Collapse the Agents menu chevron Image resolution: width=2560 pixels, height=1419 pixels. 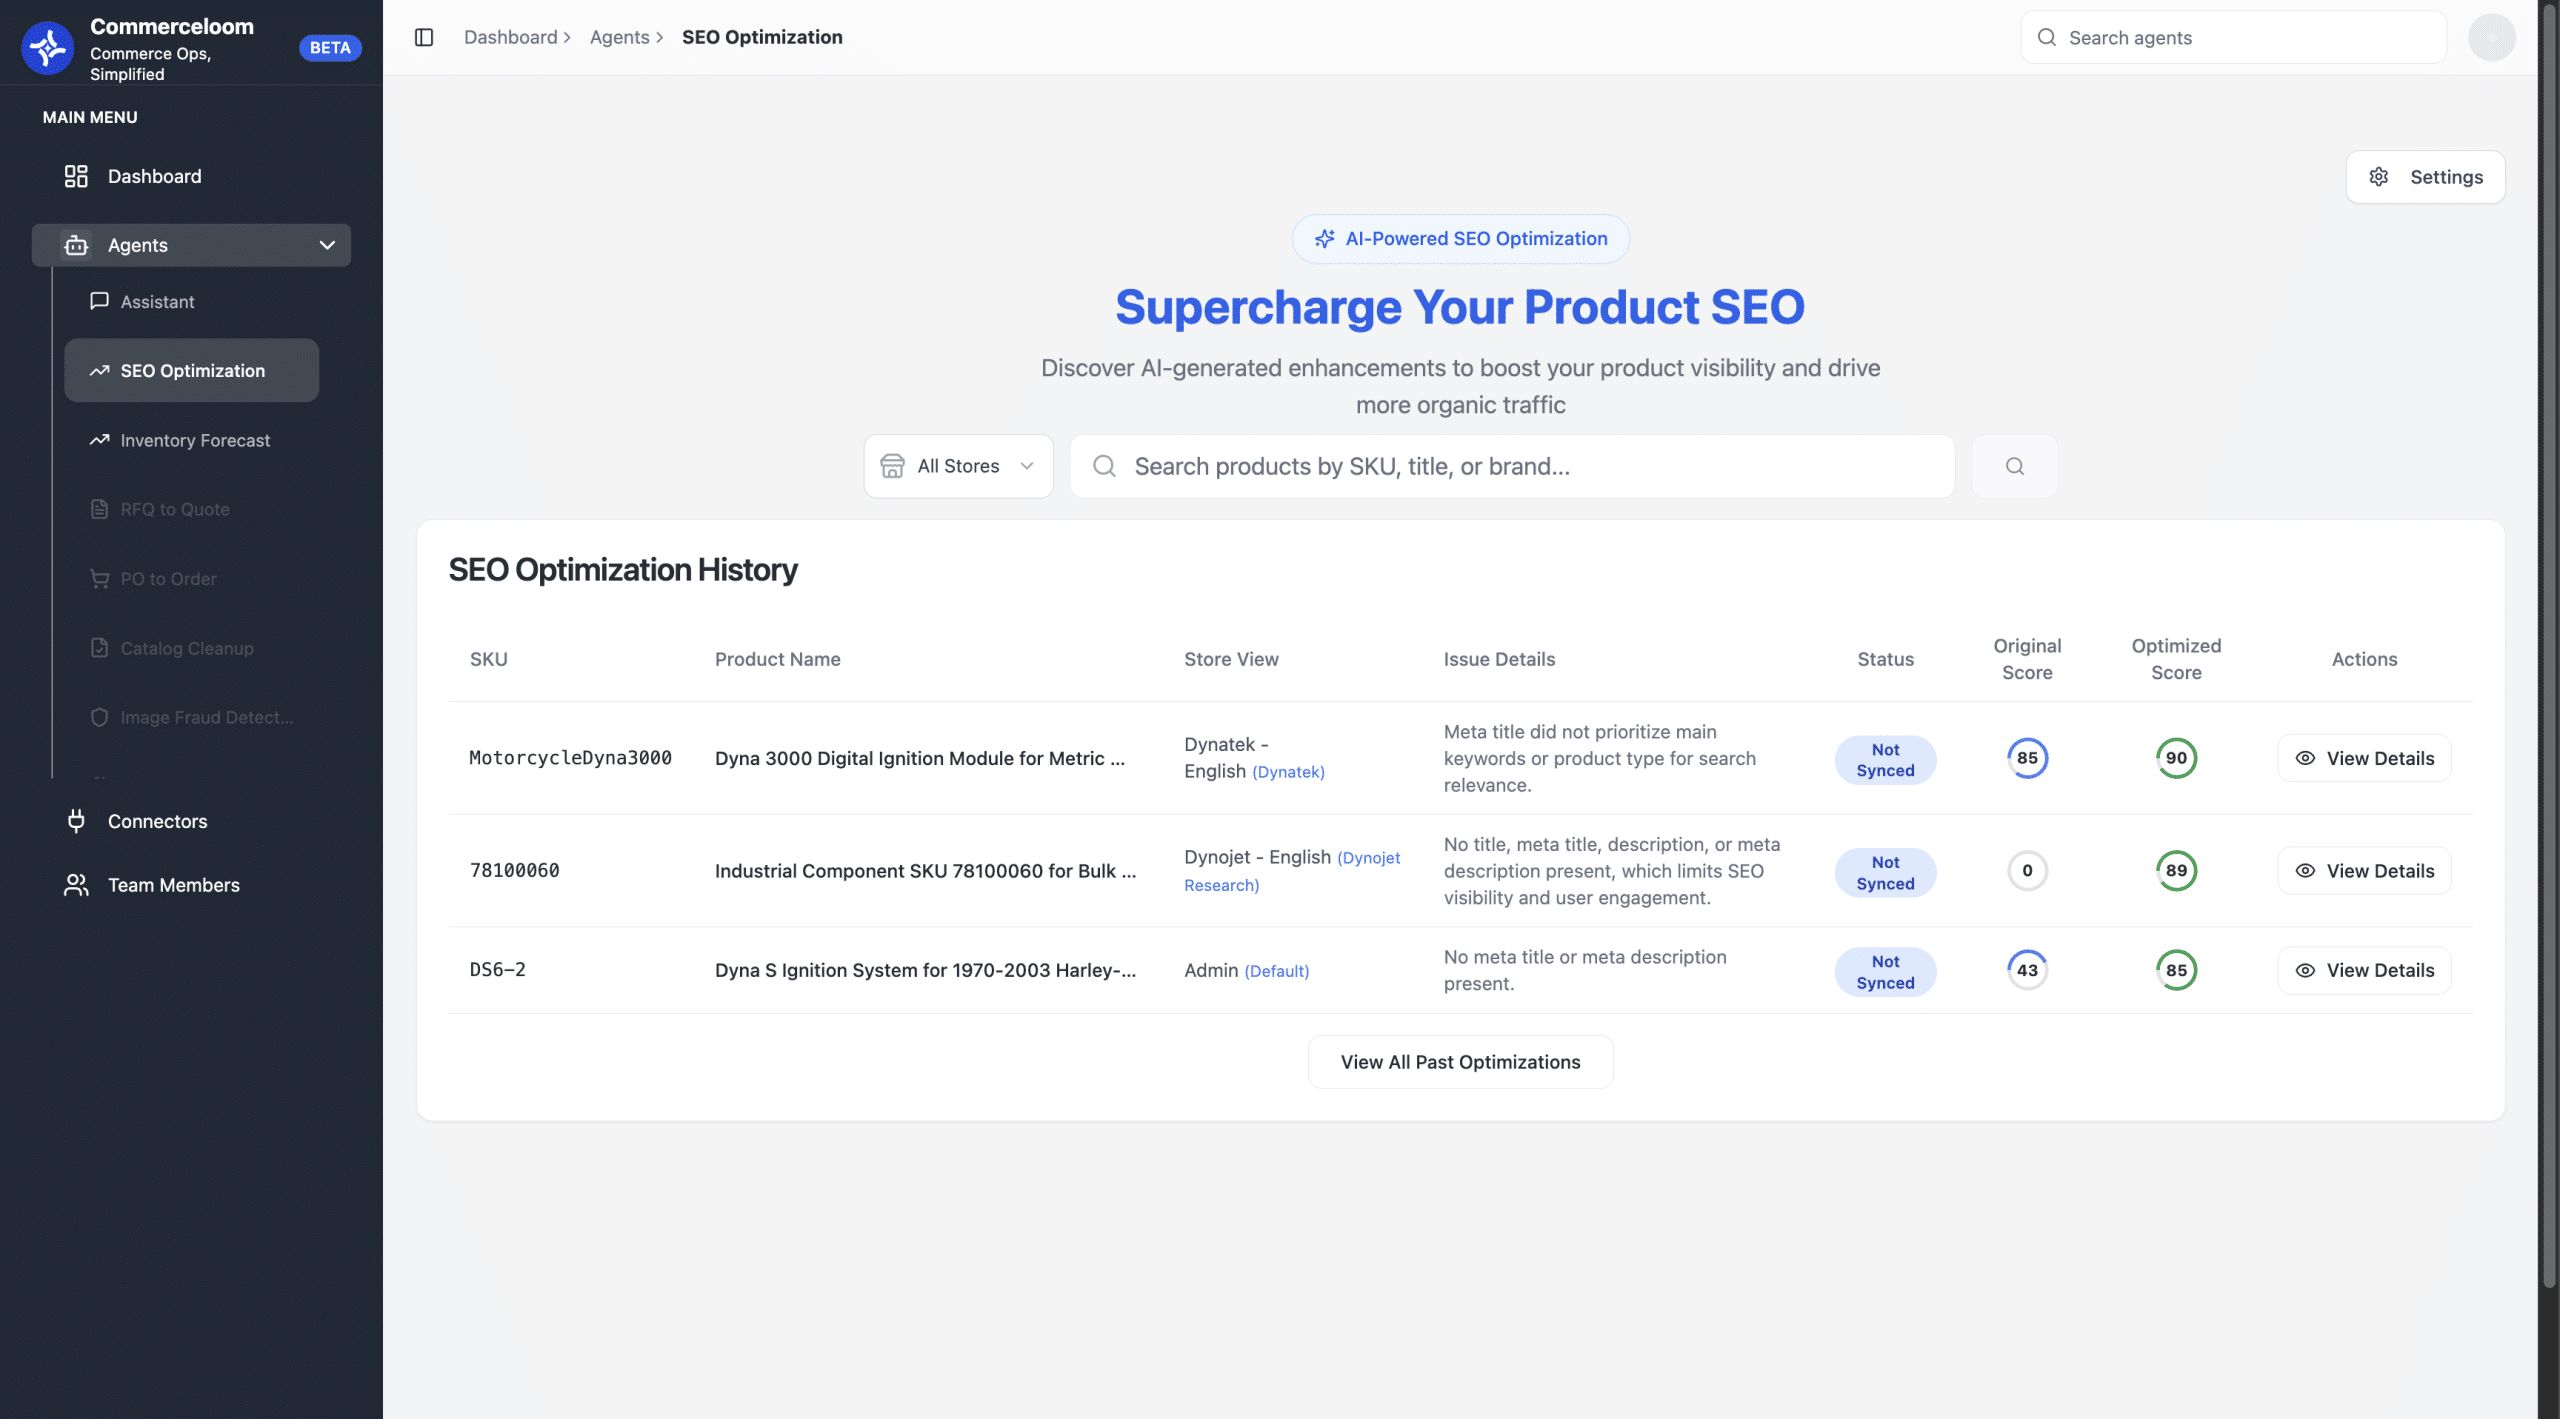click(x=327, y=245)
